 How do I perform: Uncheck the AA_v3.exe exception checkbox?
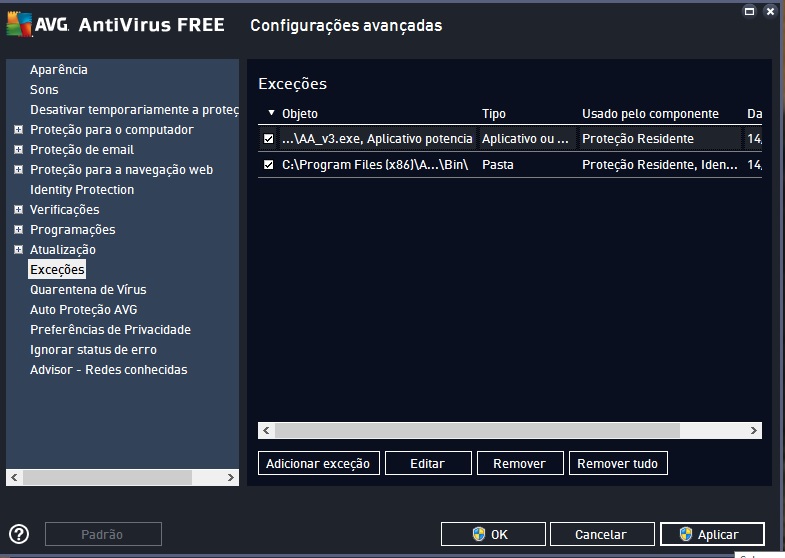[x=268, y=139]
